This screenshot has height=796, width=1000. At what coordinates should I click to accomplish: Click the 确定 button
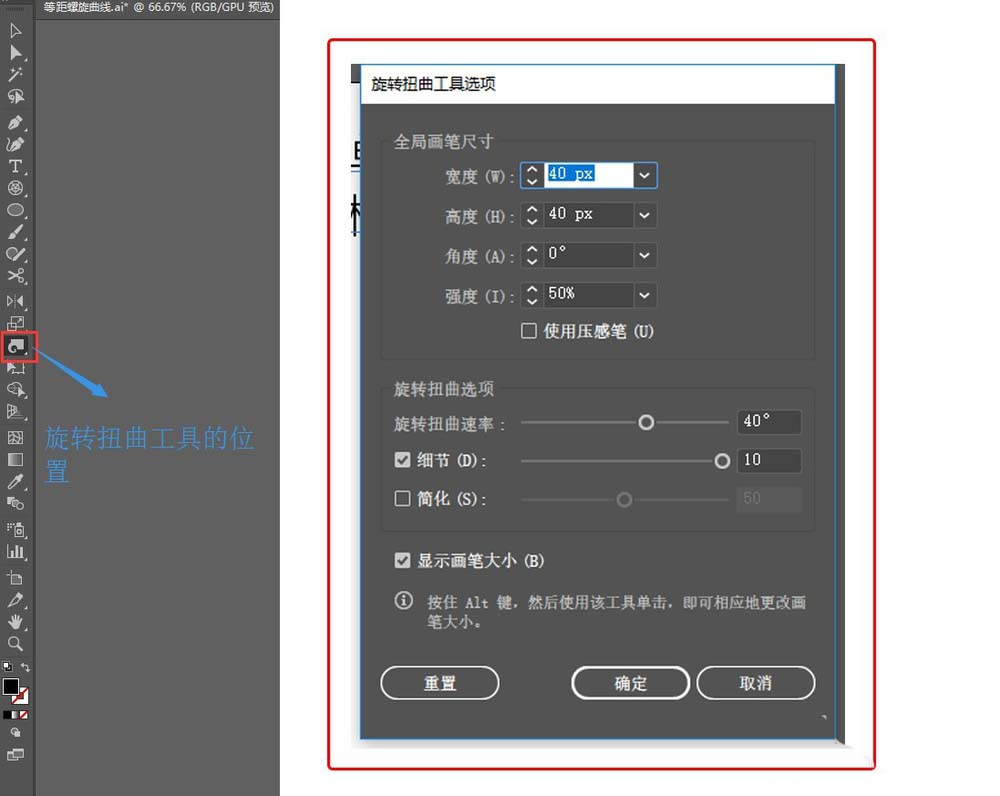[629, 683]
